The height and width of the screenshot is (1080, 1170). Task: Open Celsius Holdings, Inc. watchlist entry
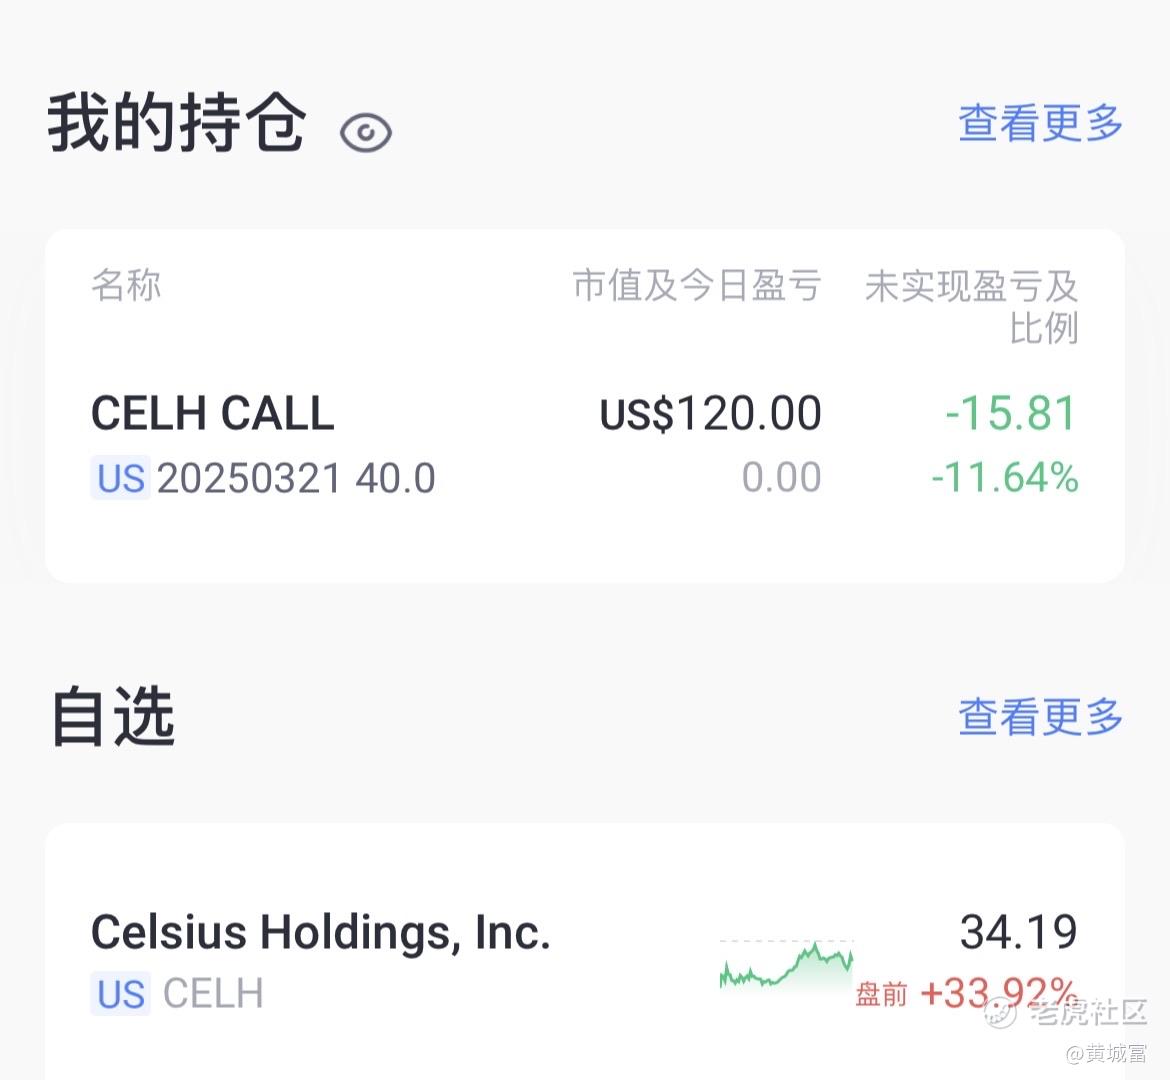(x=320, y=932)
